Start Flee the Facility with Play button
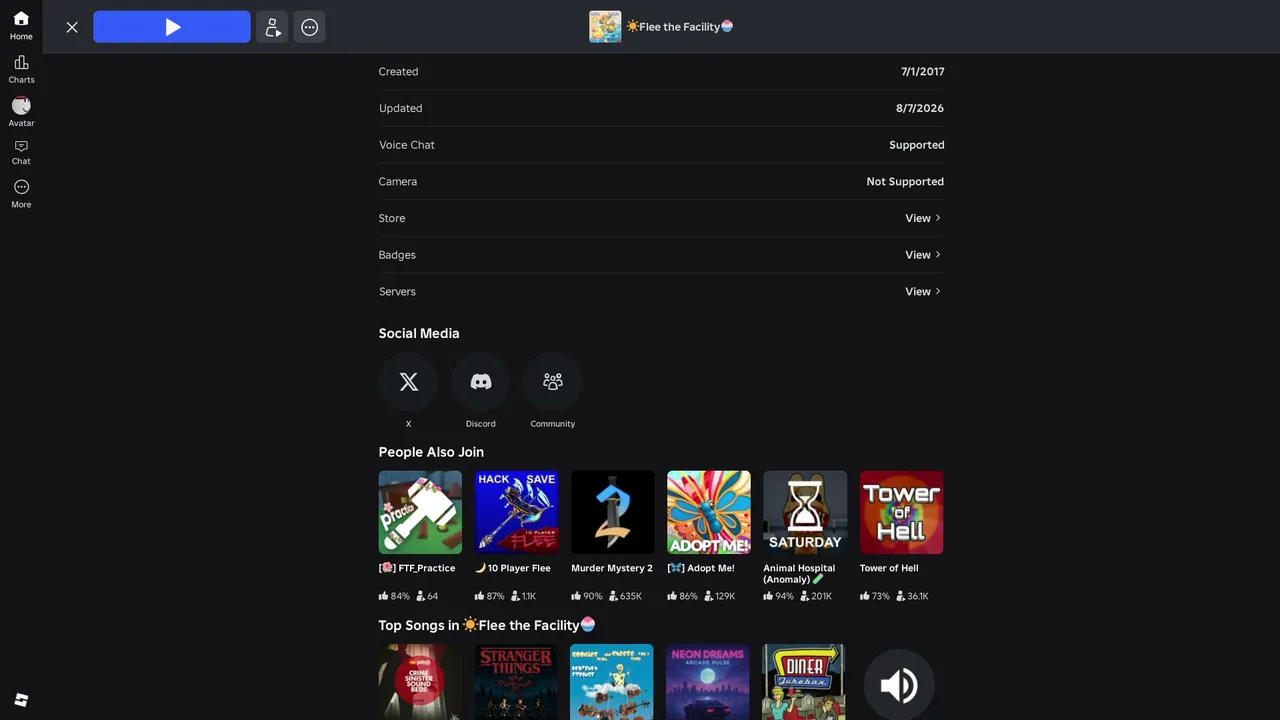1280x720 pixels. [172, 27]
